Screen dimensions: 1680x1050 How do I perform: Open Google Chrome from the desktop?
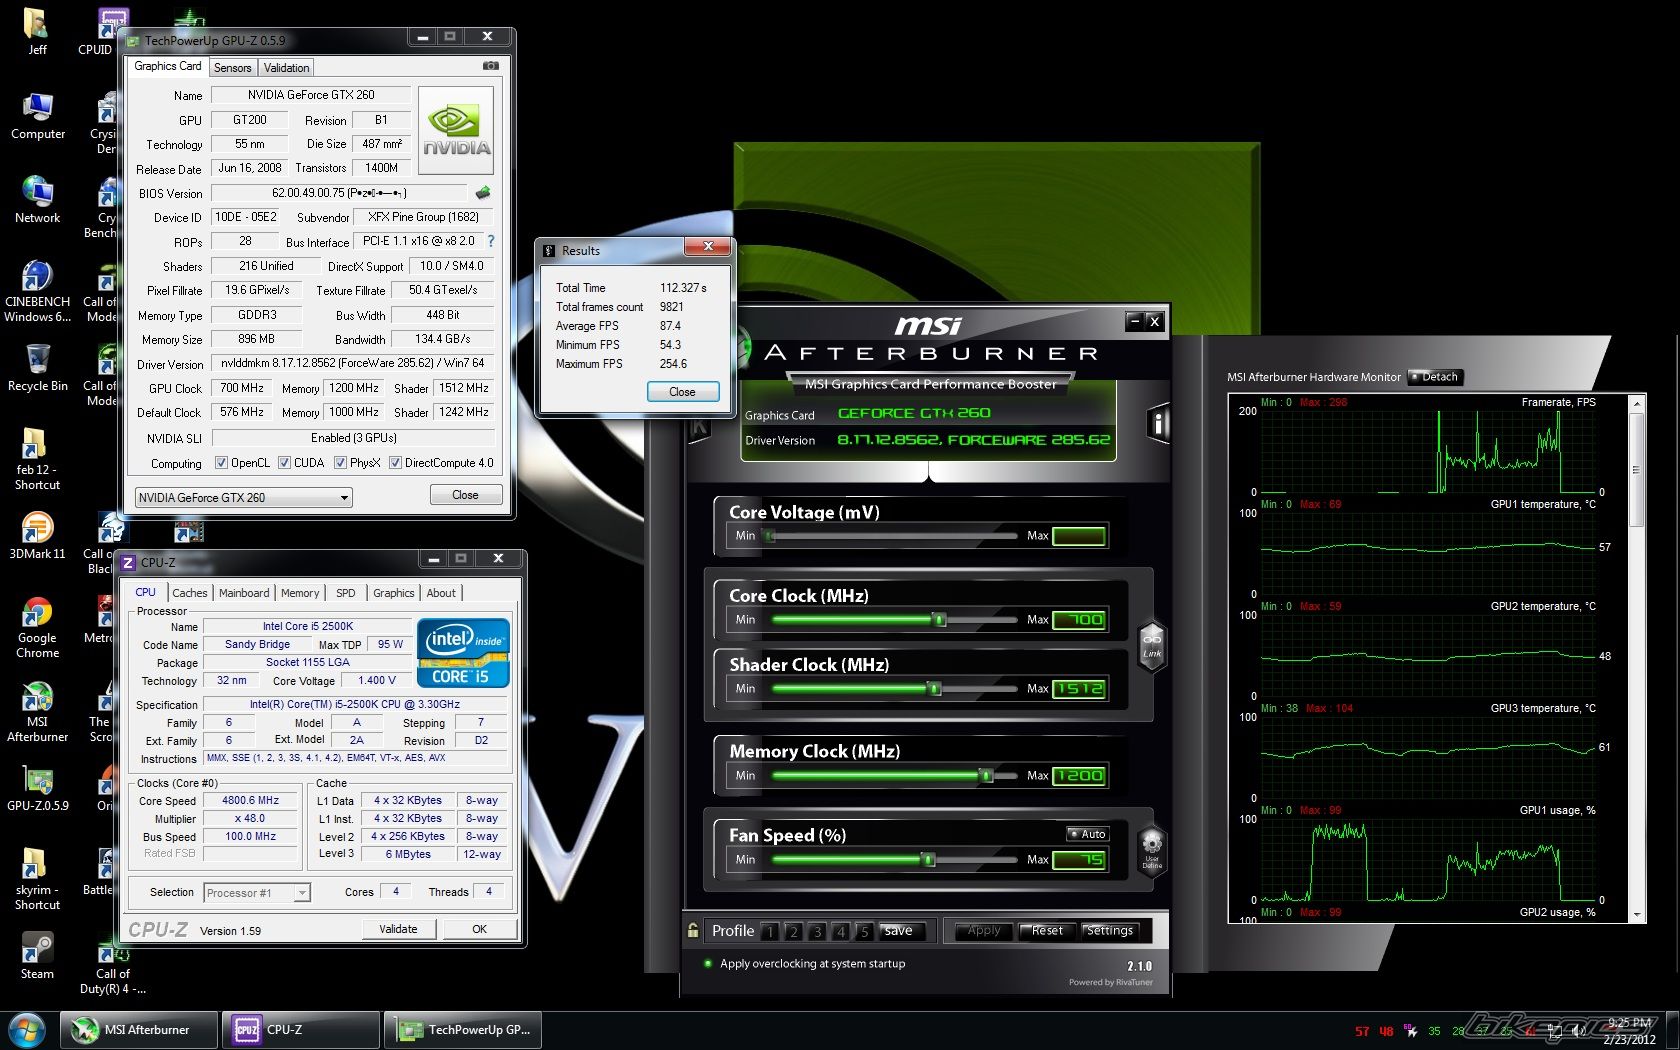click(37, 627)
